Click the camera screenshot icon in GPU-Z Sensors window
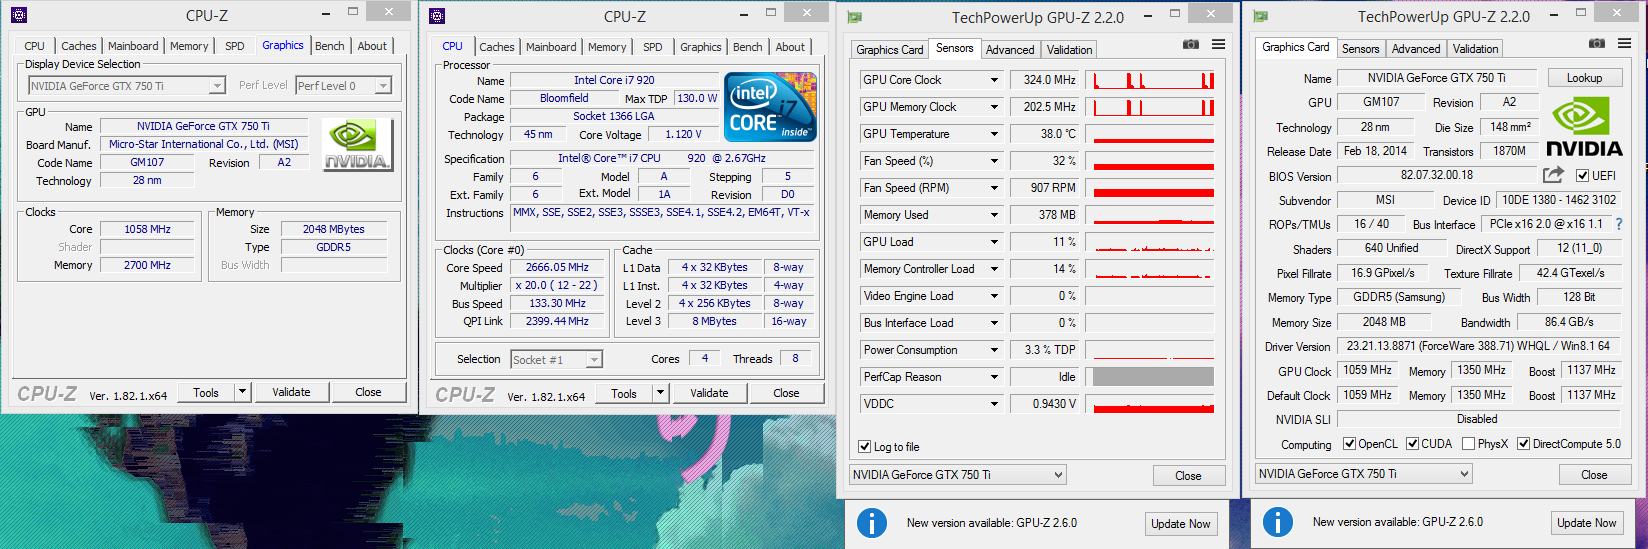The image size is (1648, 549). pyautogui.click(x=1190, y=45)
